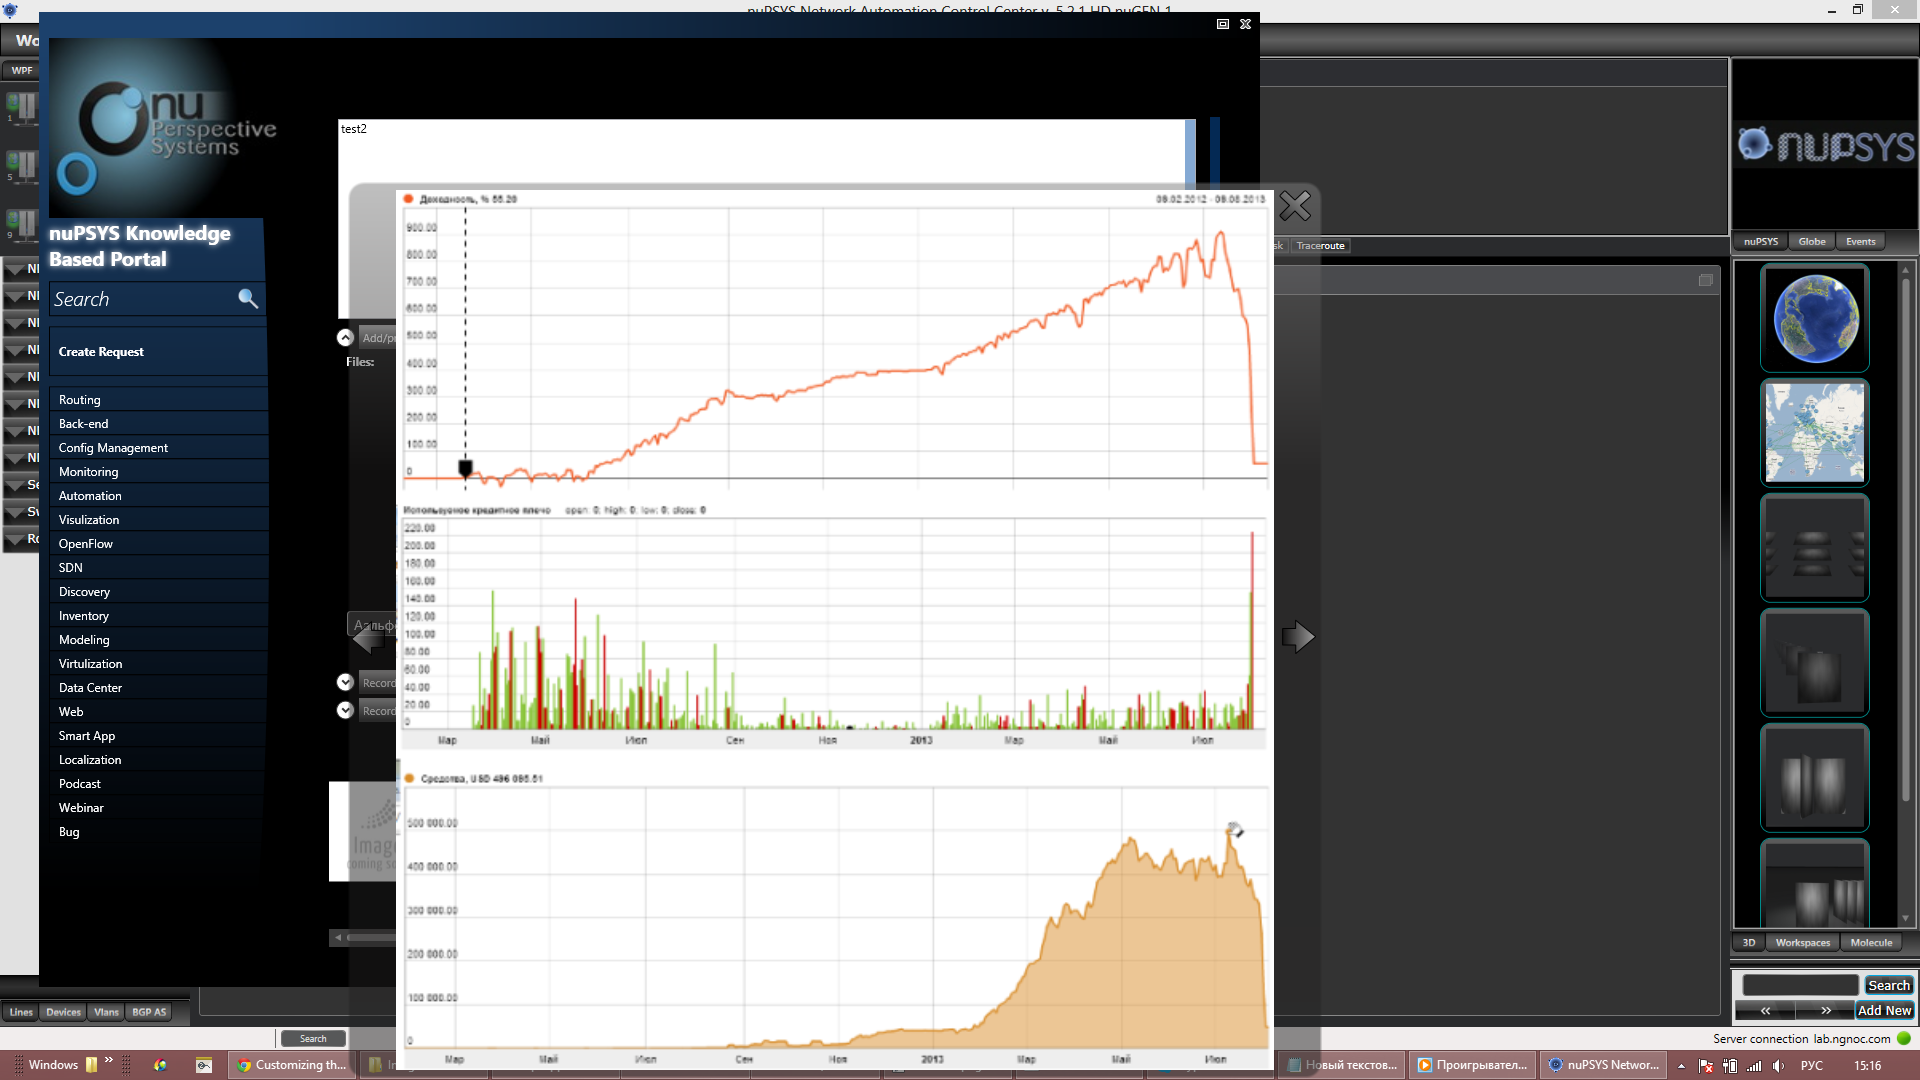Image resolution: width=1920 pixels, height=1080 pixels.
Task: Open the world map view thumbnail
Action: point(1814,433)
